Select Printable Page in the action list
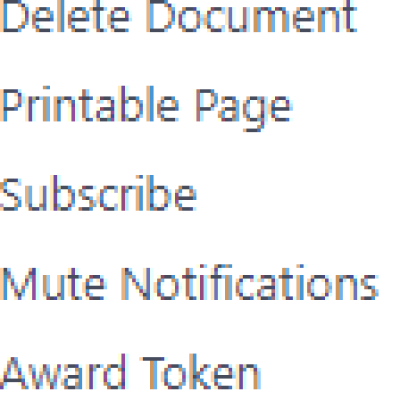 [146, 109]
